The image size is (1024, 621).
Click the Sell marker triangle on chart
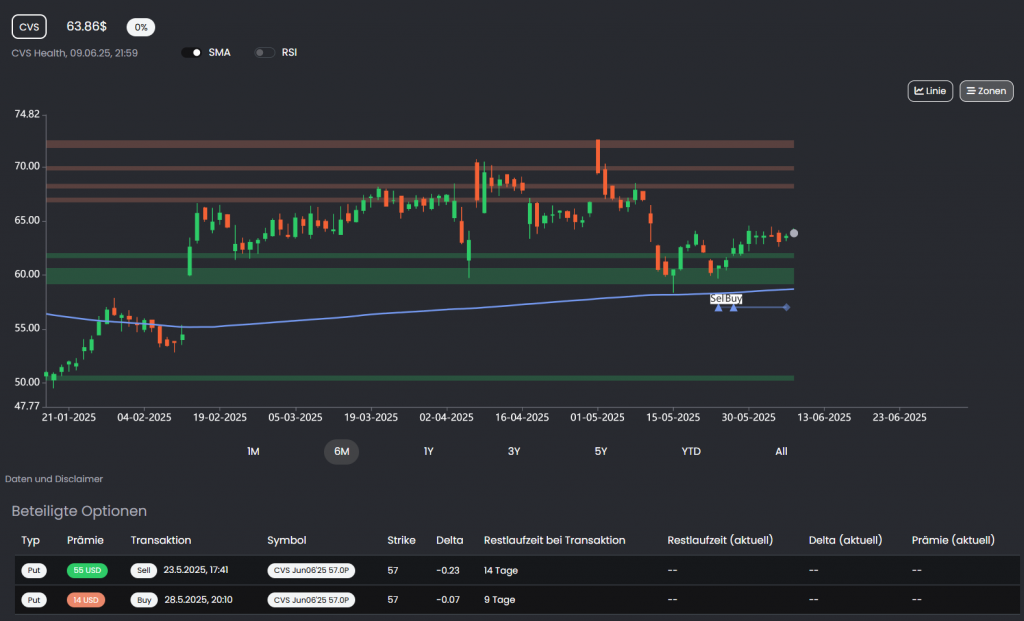[x=718, y=308]
